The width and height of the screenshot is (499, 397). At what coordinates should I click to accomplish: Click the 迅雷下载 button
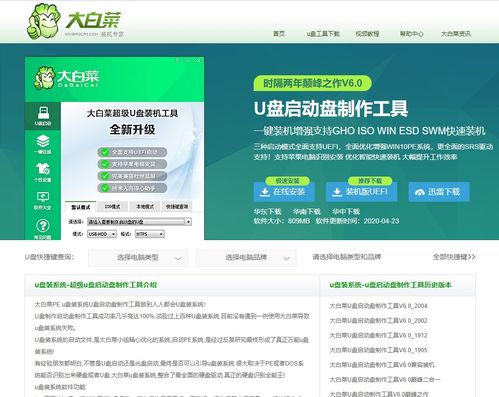[x=439, y=192]
